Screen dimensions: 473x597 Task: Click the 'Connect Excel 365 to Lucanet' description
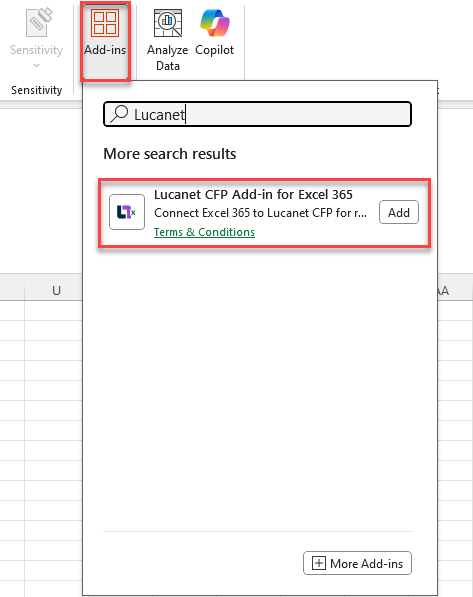pos(260,213)
